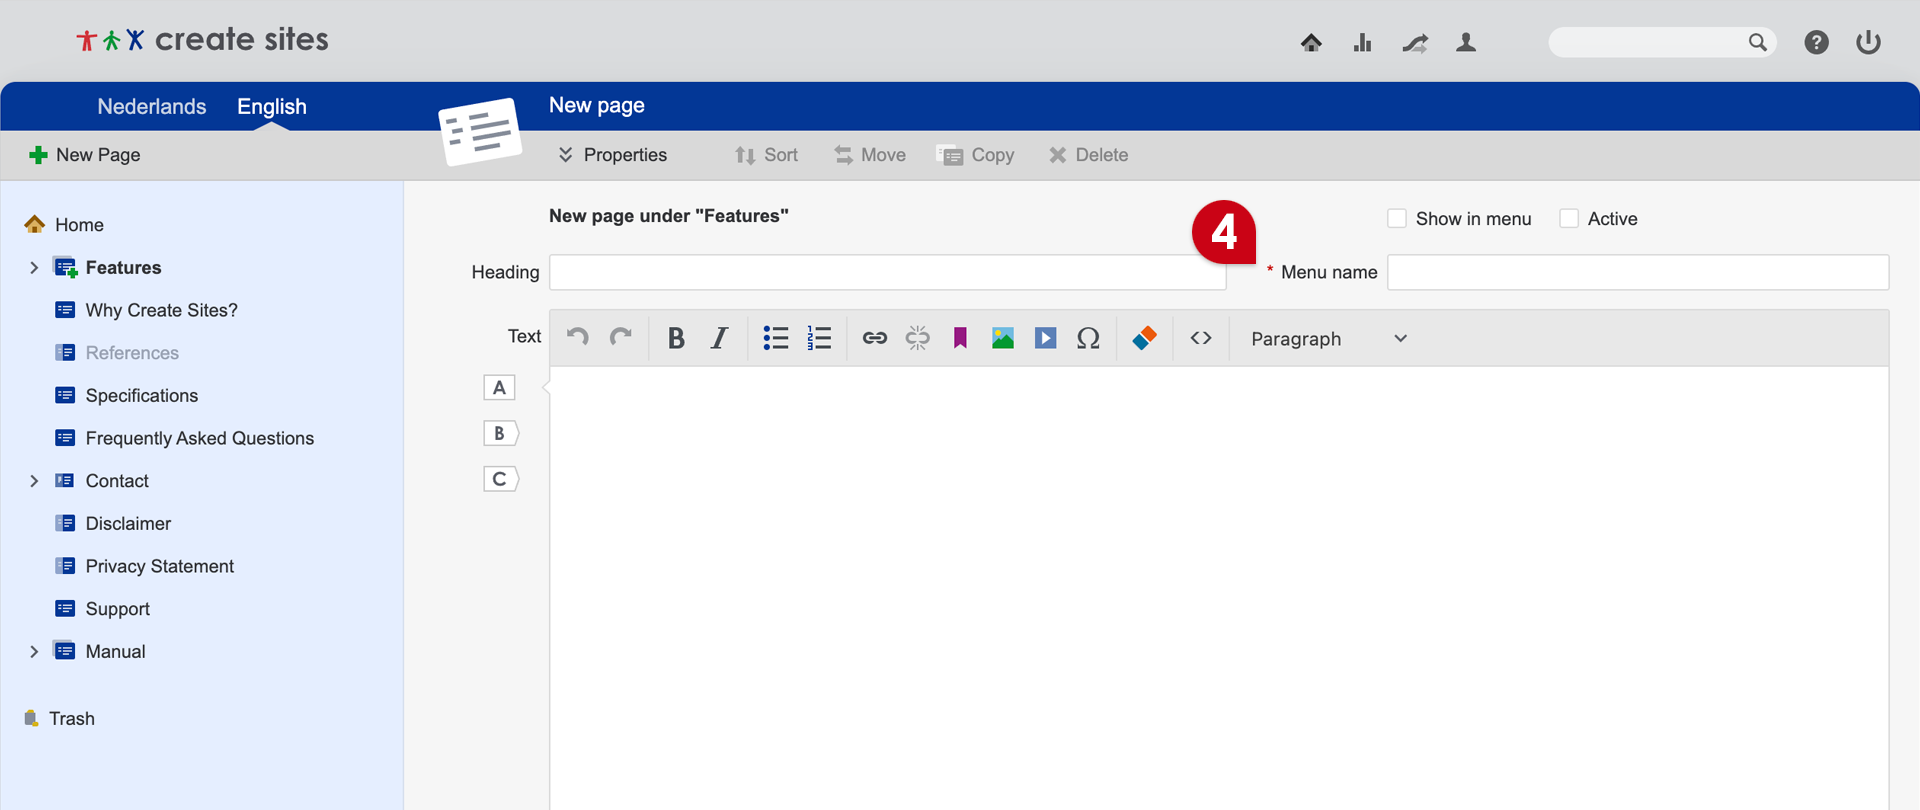Expand the Features tree node
The image size is (1920, 810).
[34, 268]
